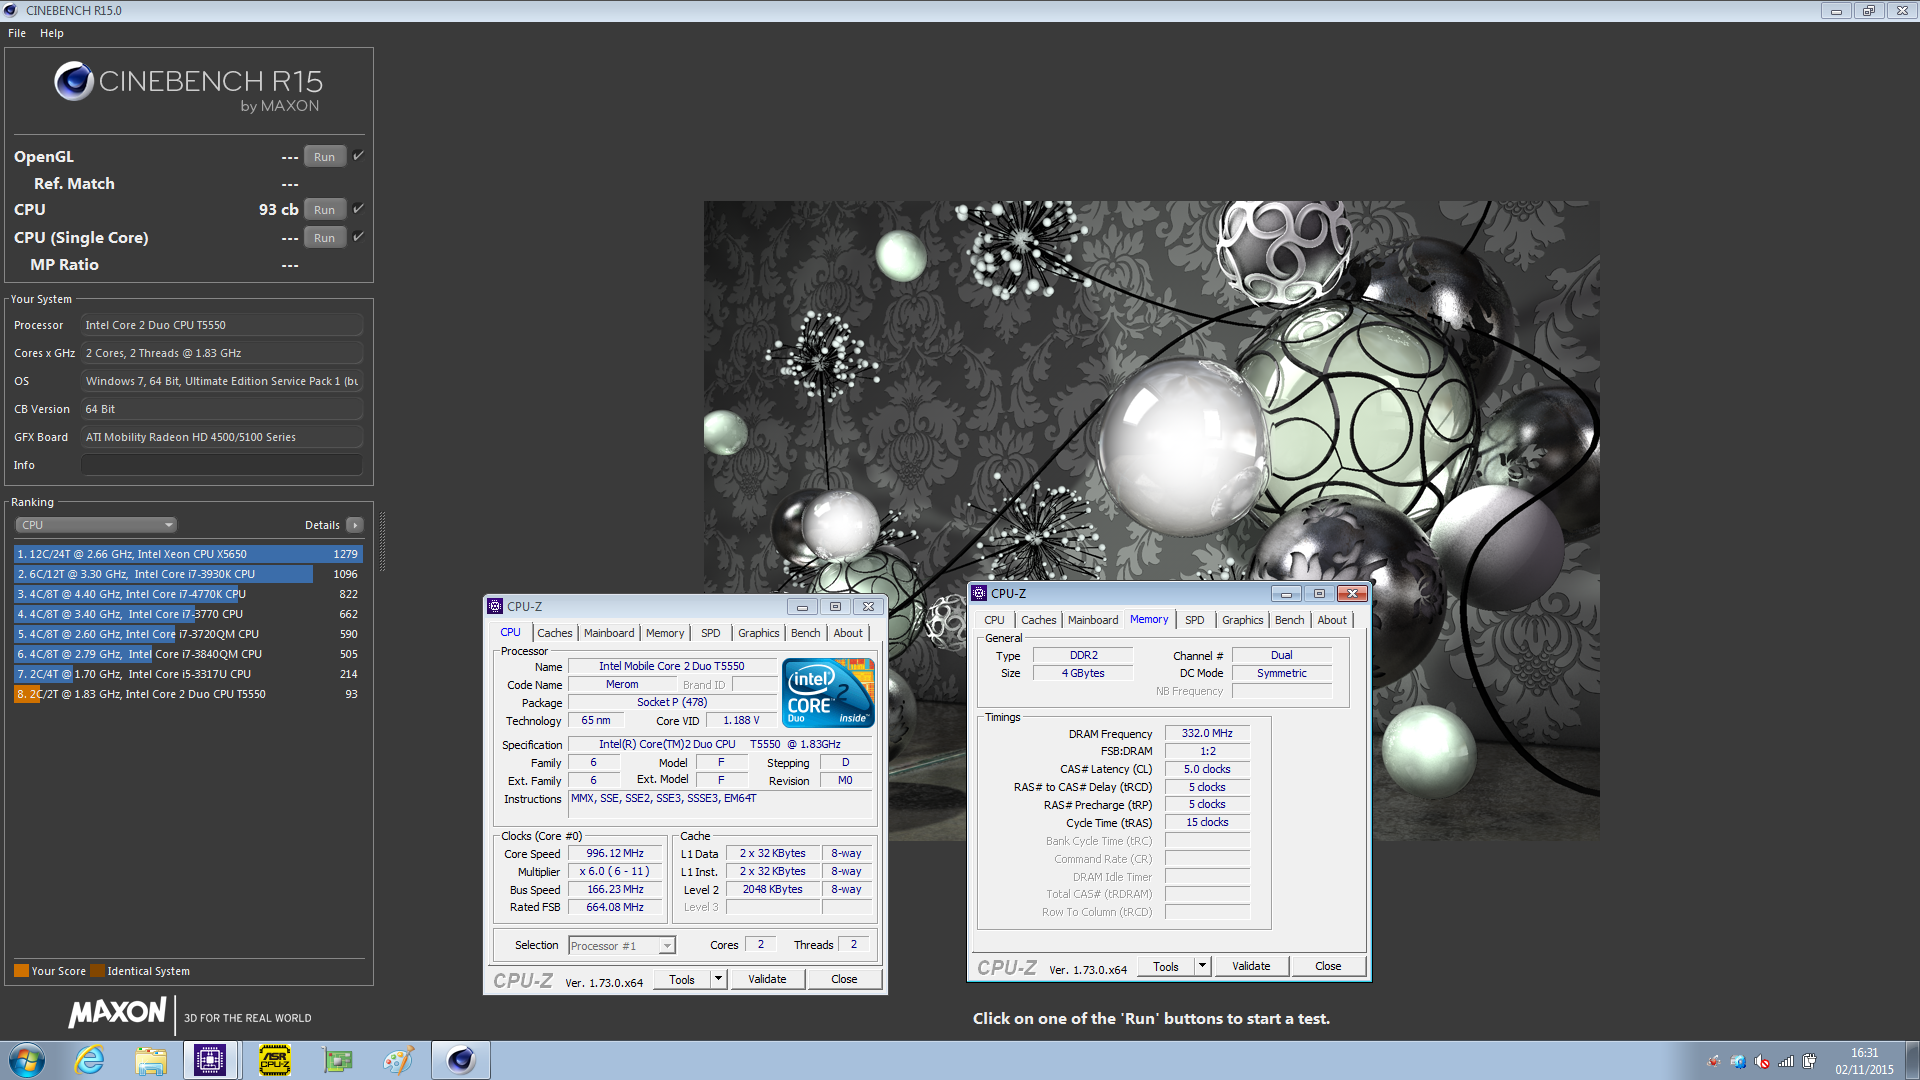Viewport: 1920px width, 1080px height.
Task: Open the File menu
Action: tap(17, 33)
